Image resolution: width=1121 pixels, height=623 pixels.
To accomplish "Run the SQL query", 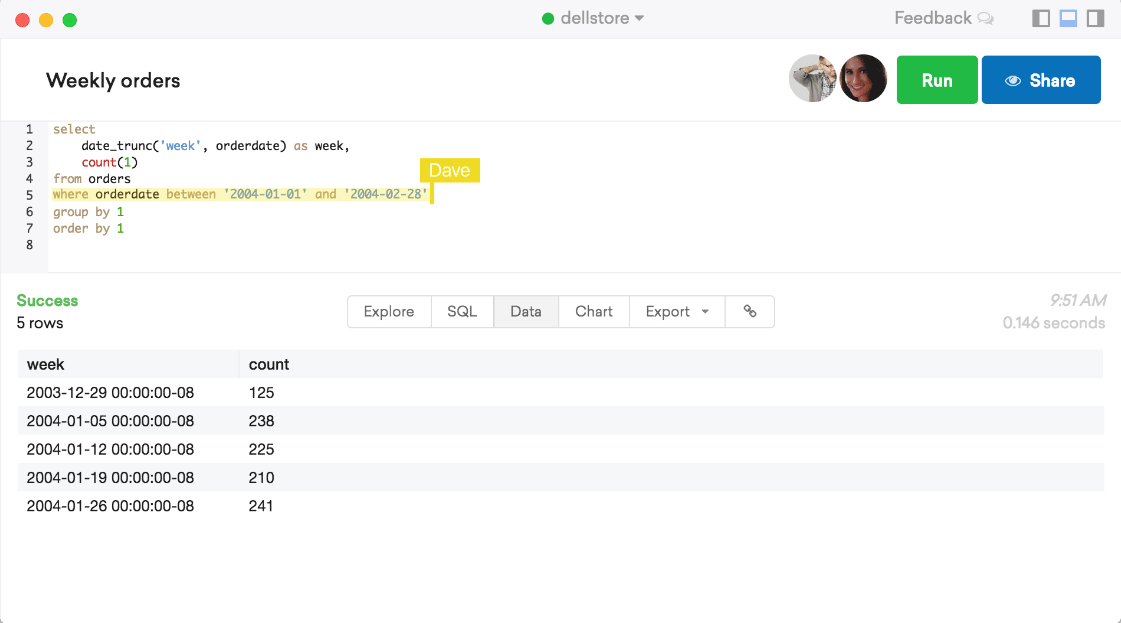I will (937, 80).
